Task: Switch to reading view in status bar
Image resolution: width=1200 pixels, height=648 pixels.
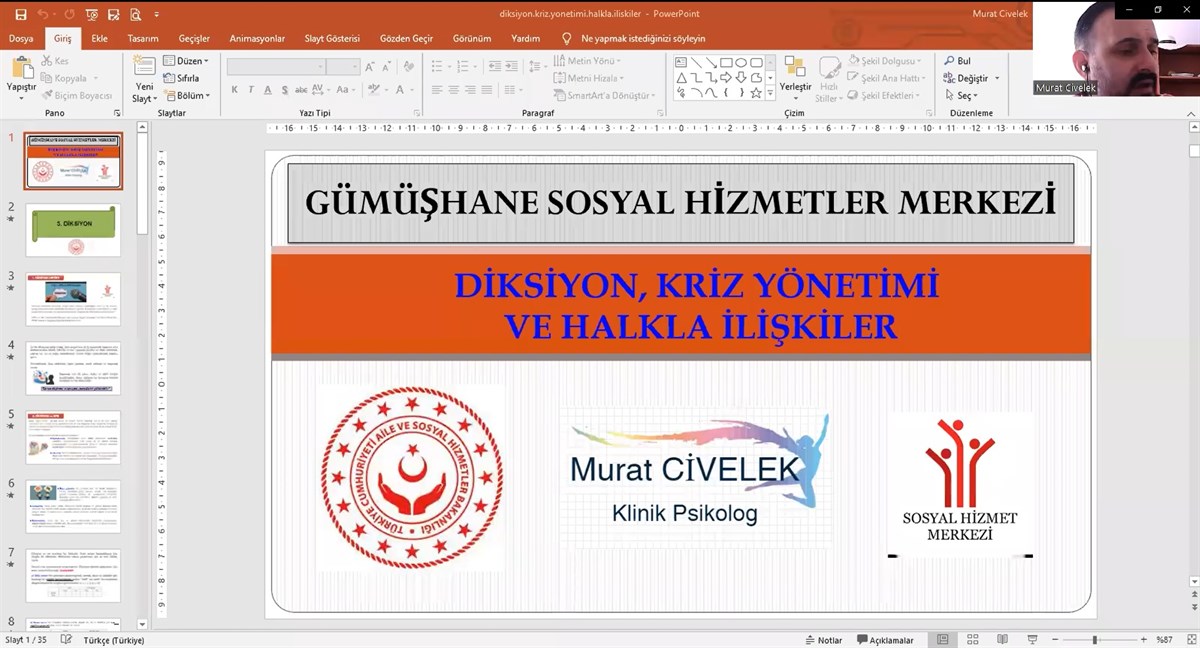Action: click(1002, 640)
